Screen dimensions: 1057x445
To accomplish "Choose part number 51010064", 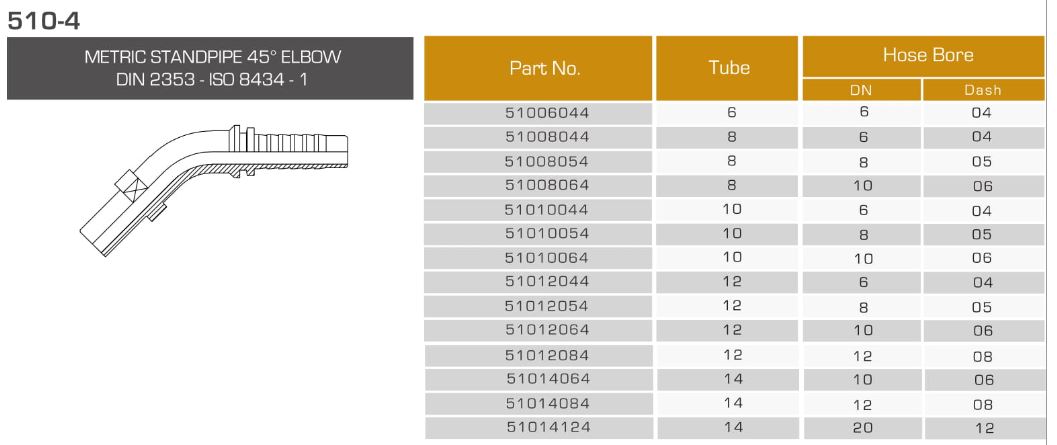I will pyautogui.click(x=547, y=257).
